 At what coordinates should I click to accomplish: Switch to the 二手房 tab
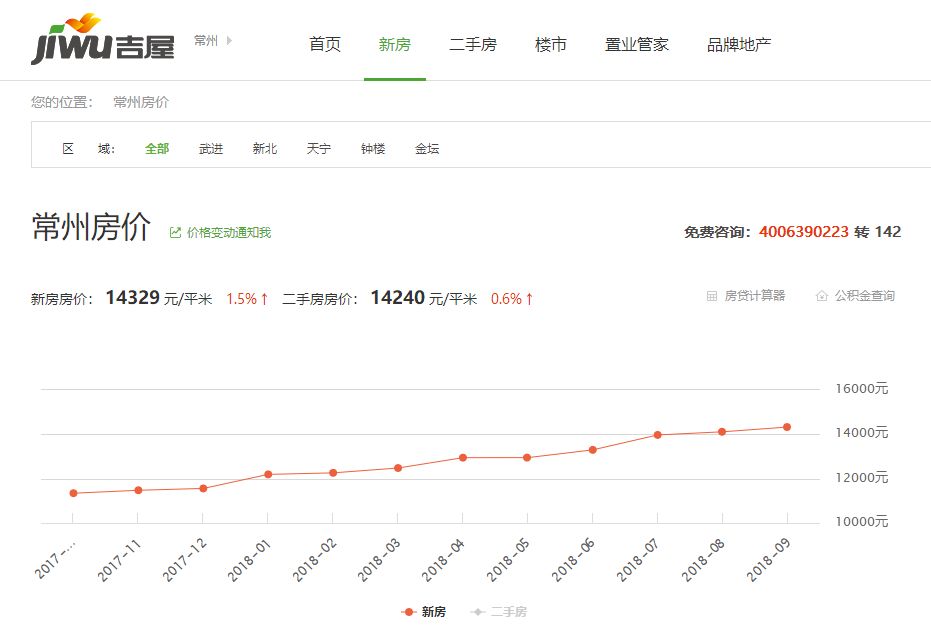(471, 44)
